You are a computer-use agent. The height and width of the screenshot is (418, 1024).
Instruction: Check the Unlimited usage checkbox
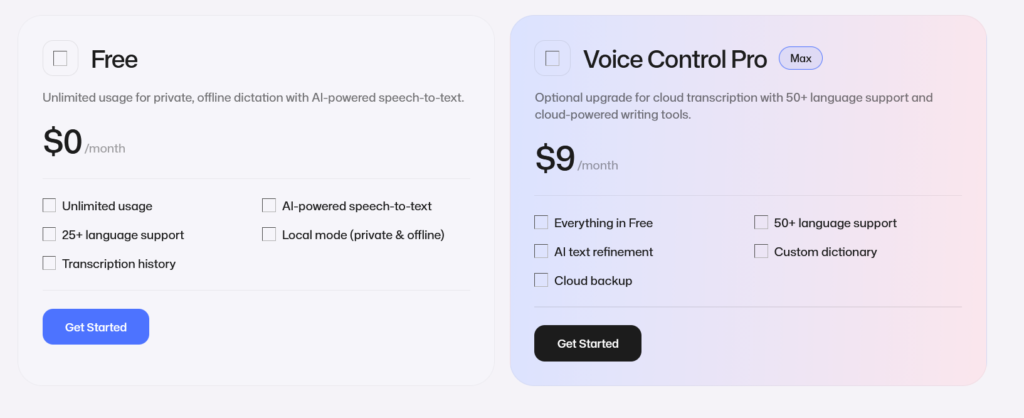coord(49,205)
